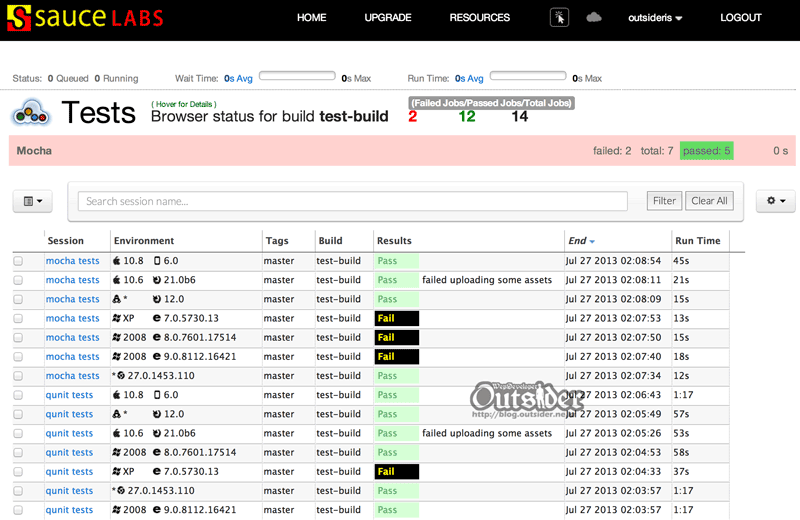Check the box for mocha tests 02:07:34

pos(18,376)
